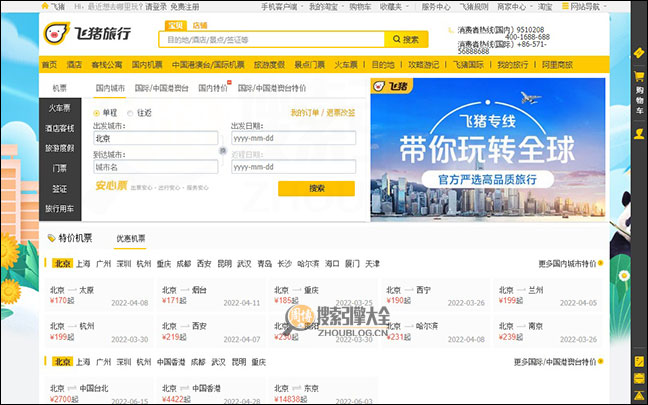Image resolution: width=648 pixels, height=405 pixels.
Task: Open the 我的订单 link
Action: coord(305,113)
